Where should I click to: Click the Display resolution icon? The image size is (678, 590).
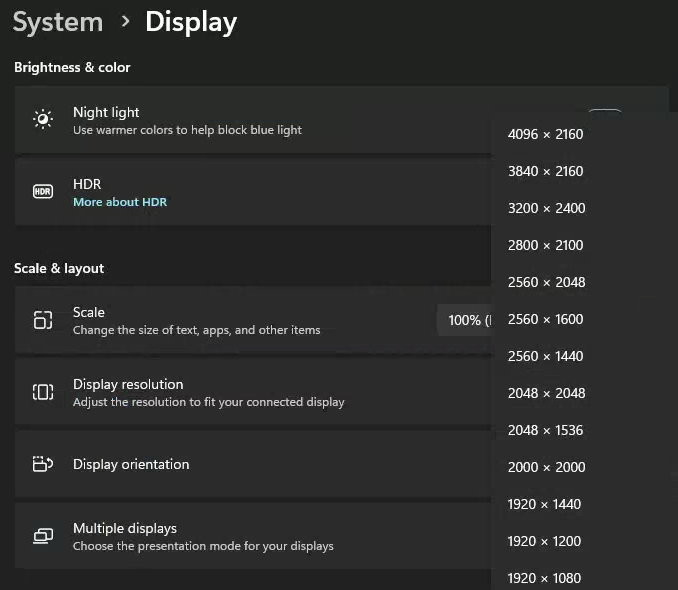[43, 392]
